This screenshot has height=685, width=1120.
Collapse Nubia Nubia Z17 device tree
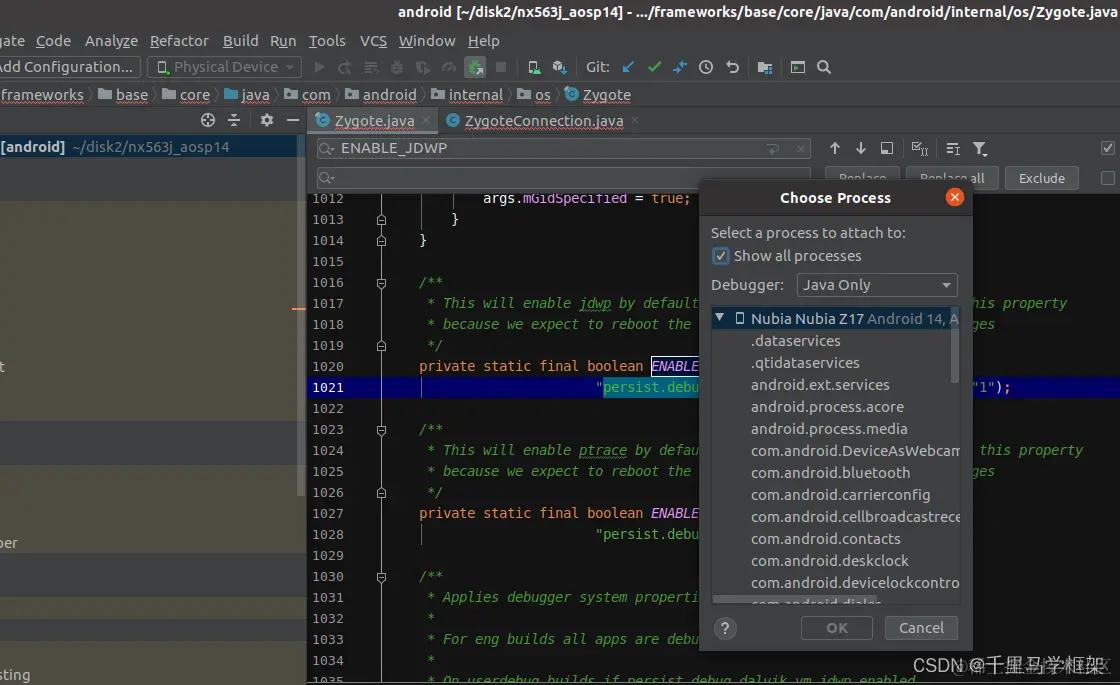click(720, 319)
